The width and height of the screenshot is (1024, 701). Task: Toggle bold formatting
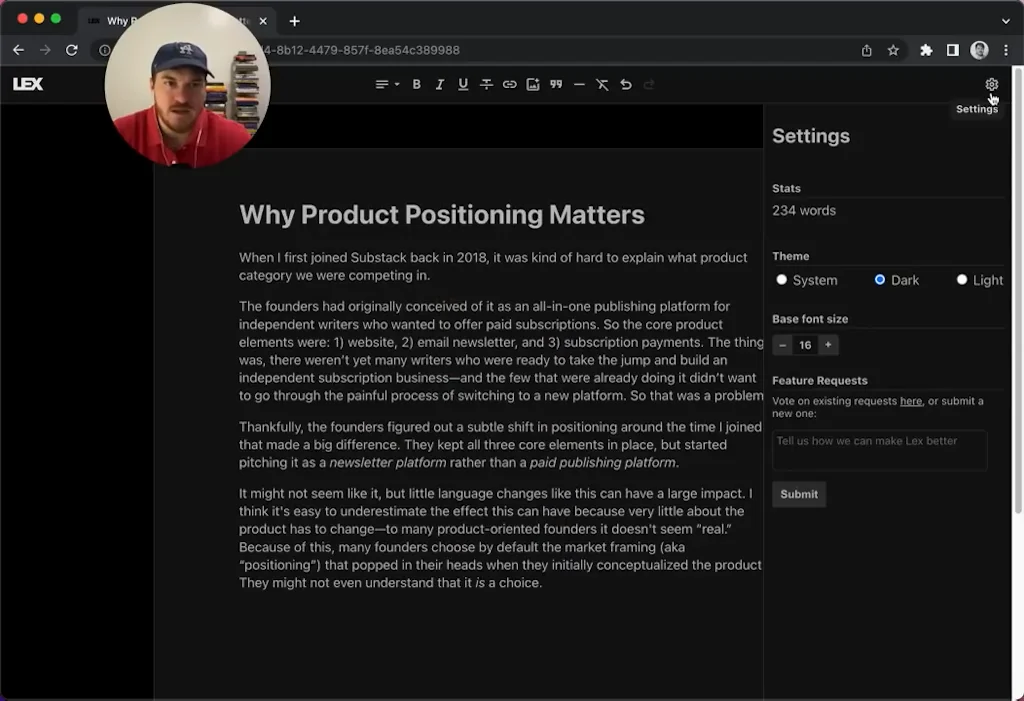416,84
